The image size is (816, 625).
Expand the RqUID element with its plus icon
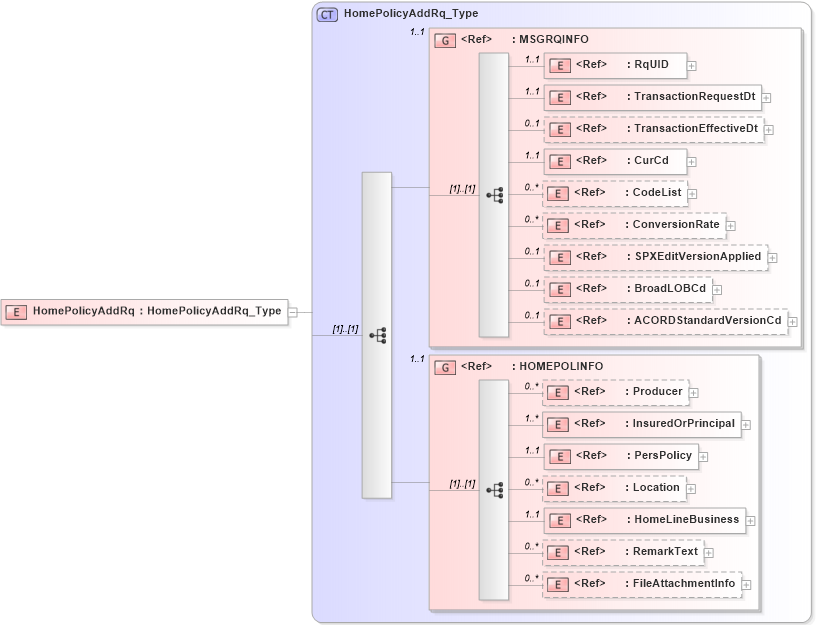pos(689,65)
